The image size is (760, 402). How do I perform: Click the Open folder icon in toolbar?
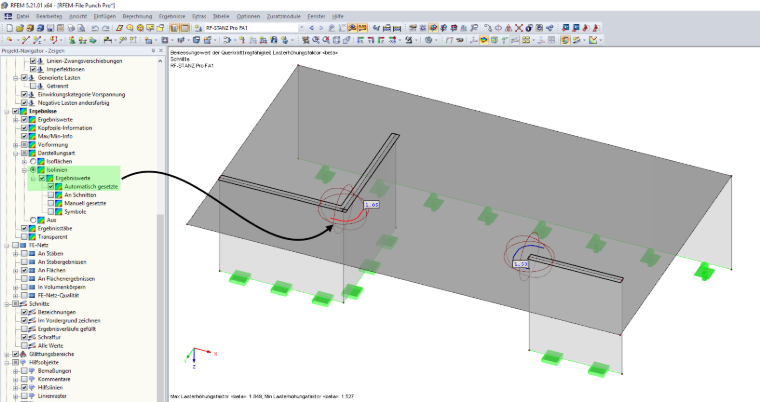coord(20,28)
